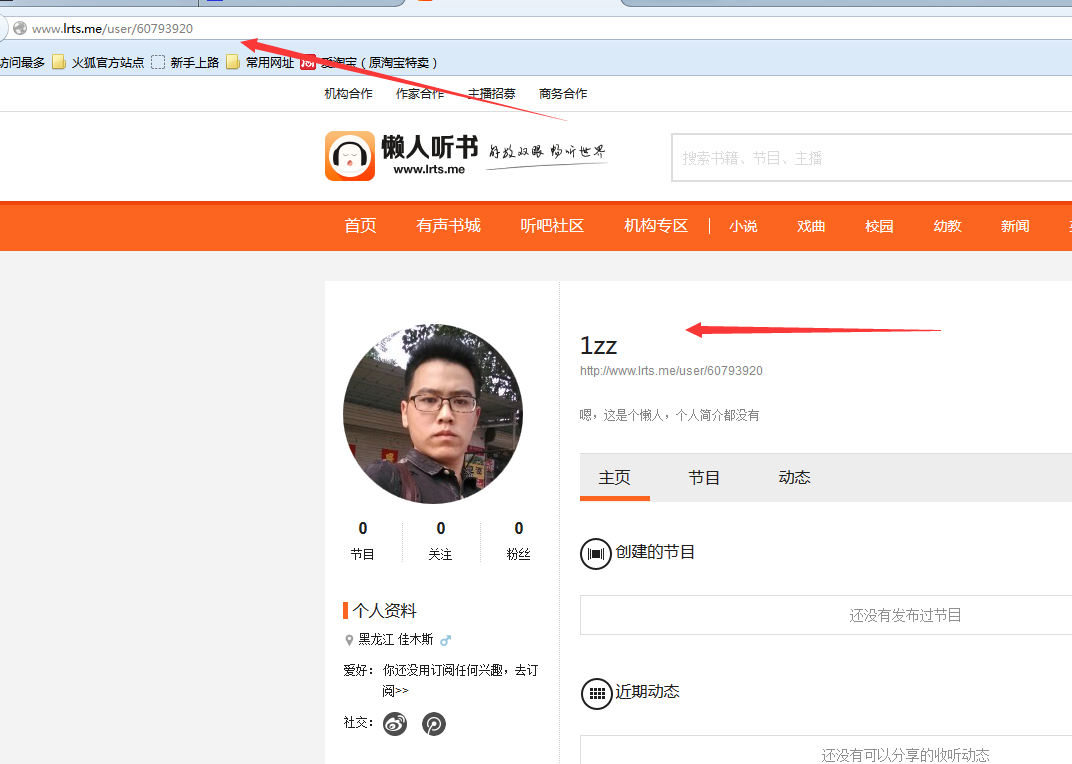Click the 个人资料 section heading
Screen dimensions: 1072x764
coord(384,610)
